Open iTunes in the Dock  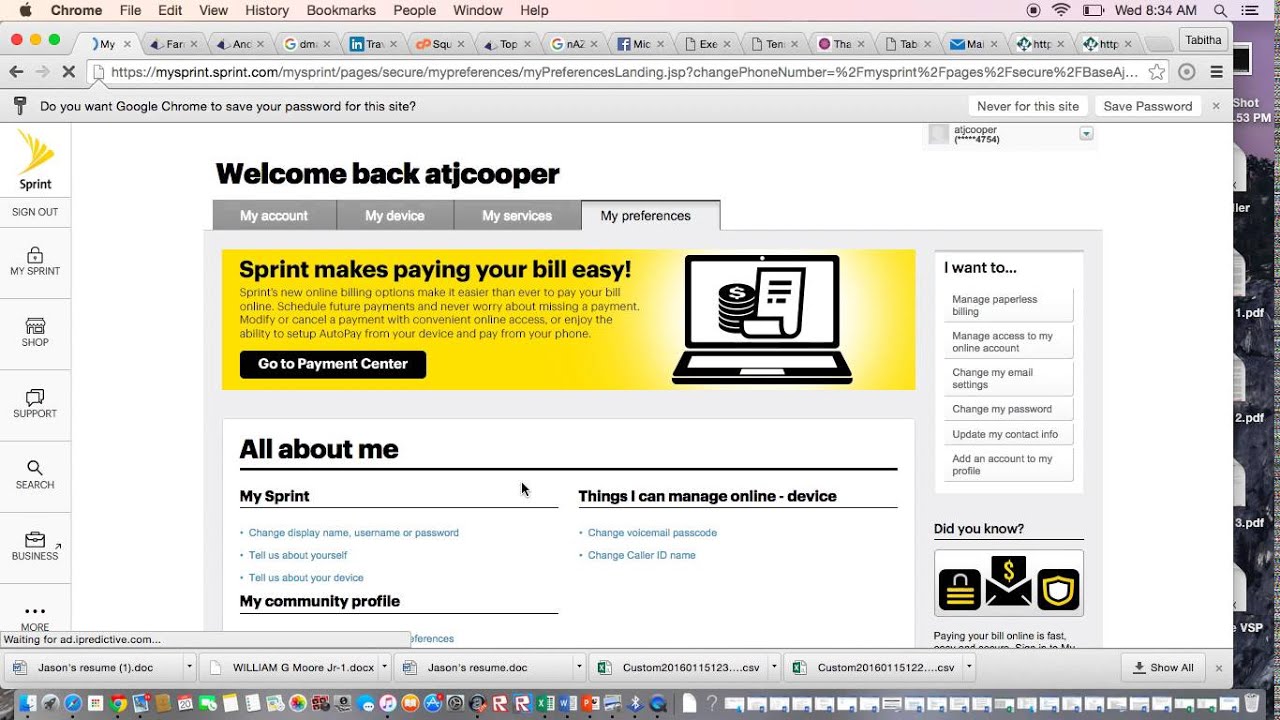[387, 704]
